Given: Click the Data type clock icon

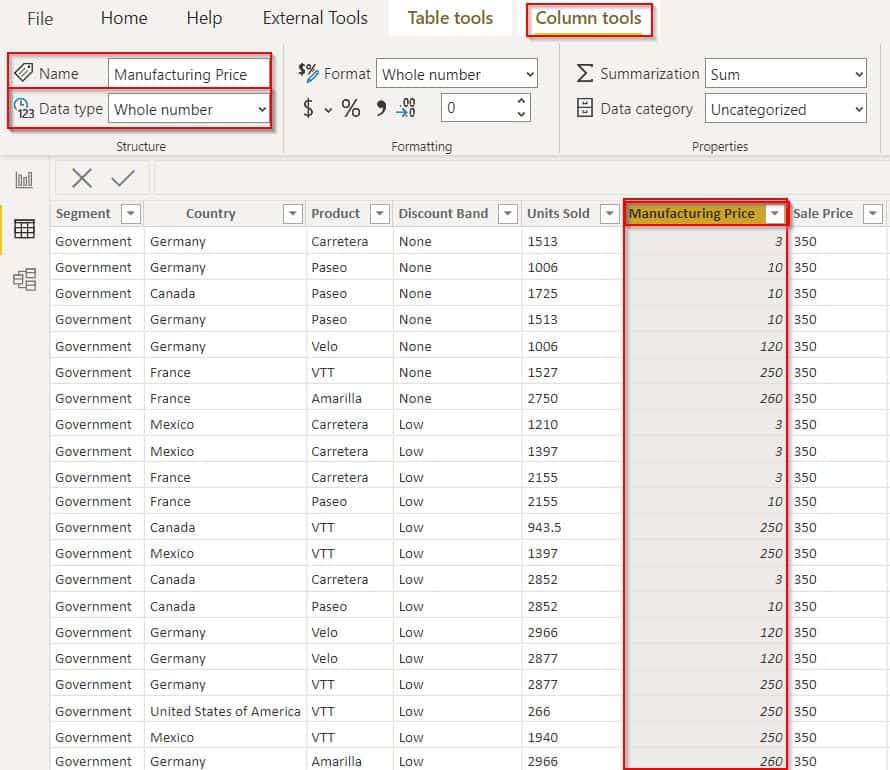Looking at the screenshot, I should pos(24,108).
